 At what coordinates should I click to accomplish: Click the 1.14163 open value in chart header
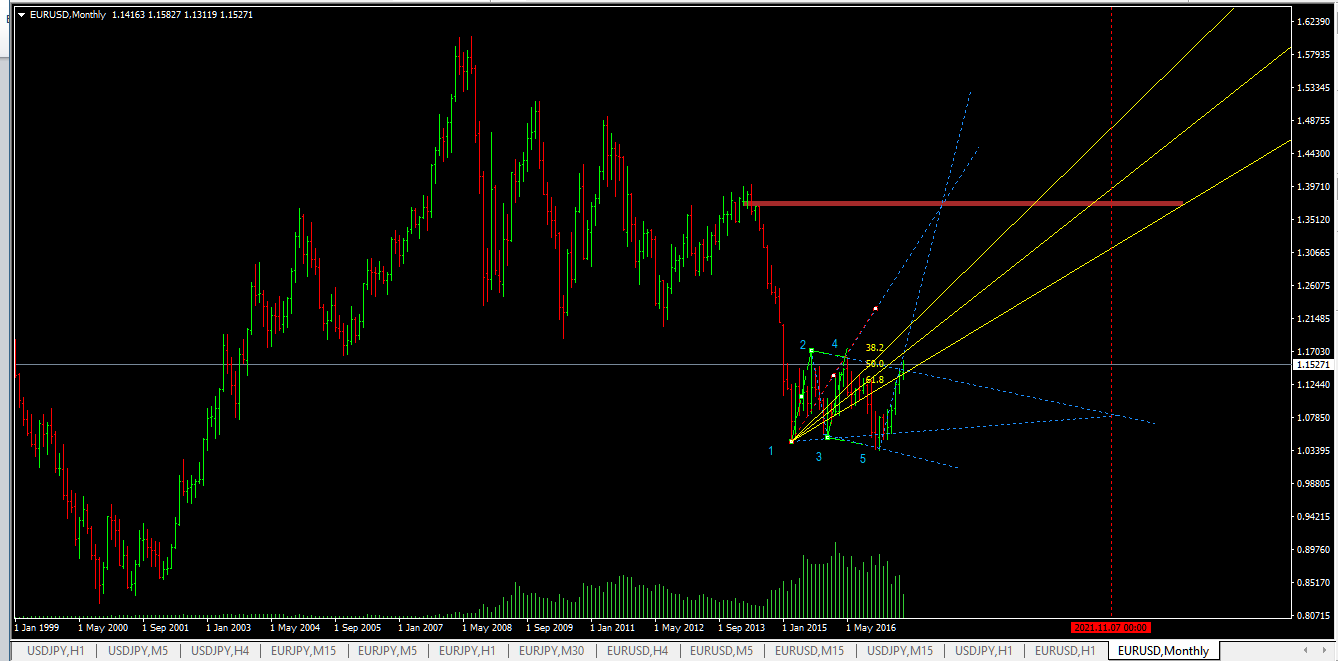click(129, 15)
